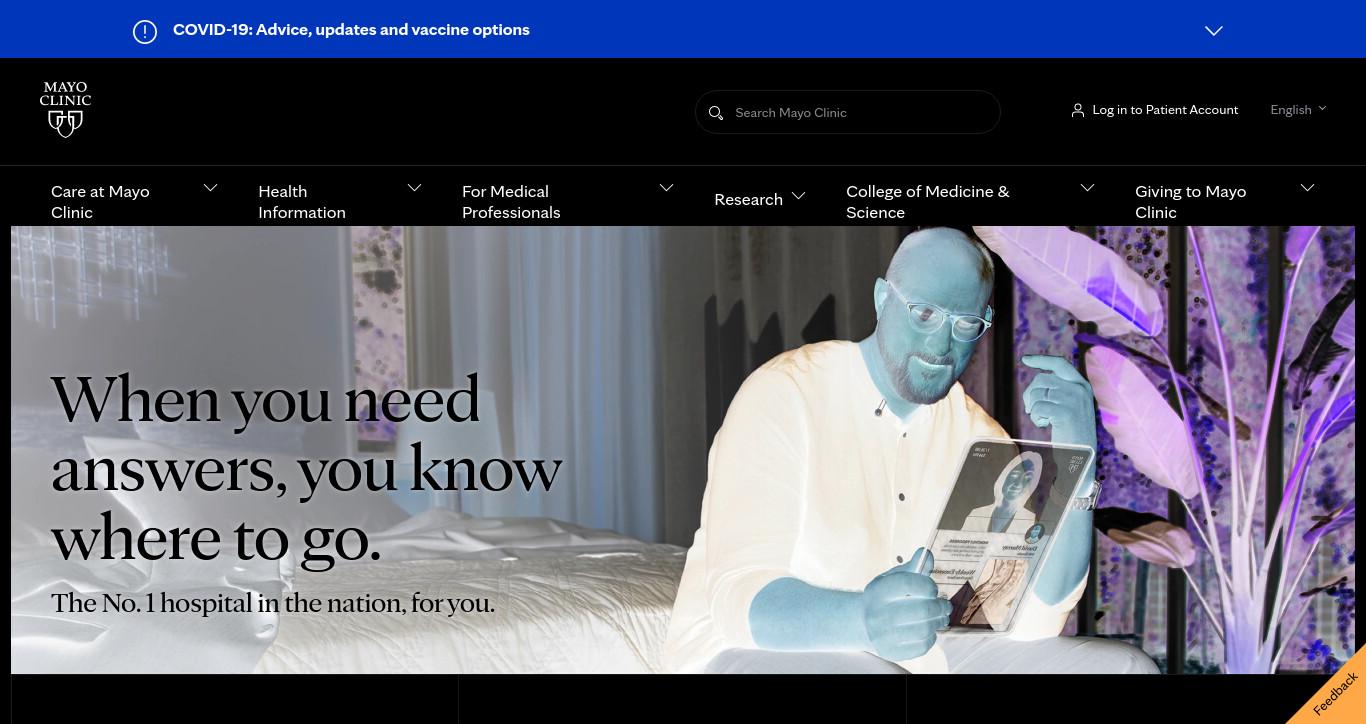Screen dimensions: 1366x724
Task: Open Giving to Mayo Clinic menu
Action: [1190, 201]
